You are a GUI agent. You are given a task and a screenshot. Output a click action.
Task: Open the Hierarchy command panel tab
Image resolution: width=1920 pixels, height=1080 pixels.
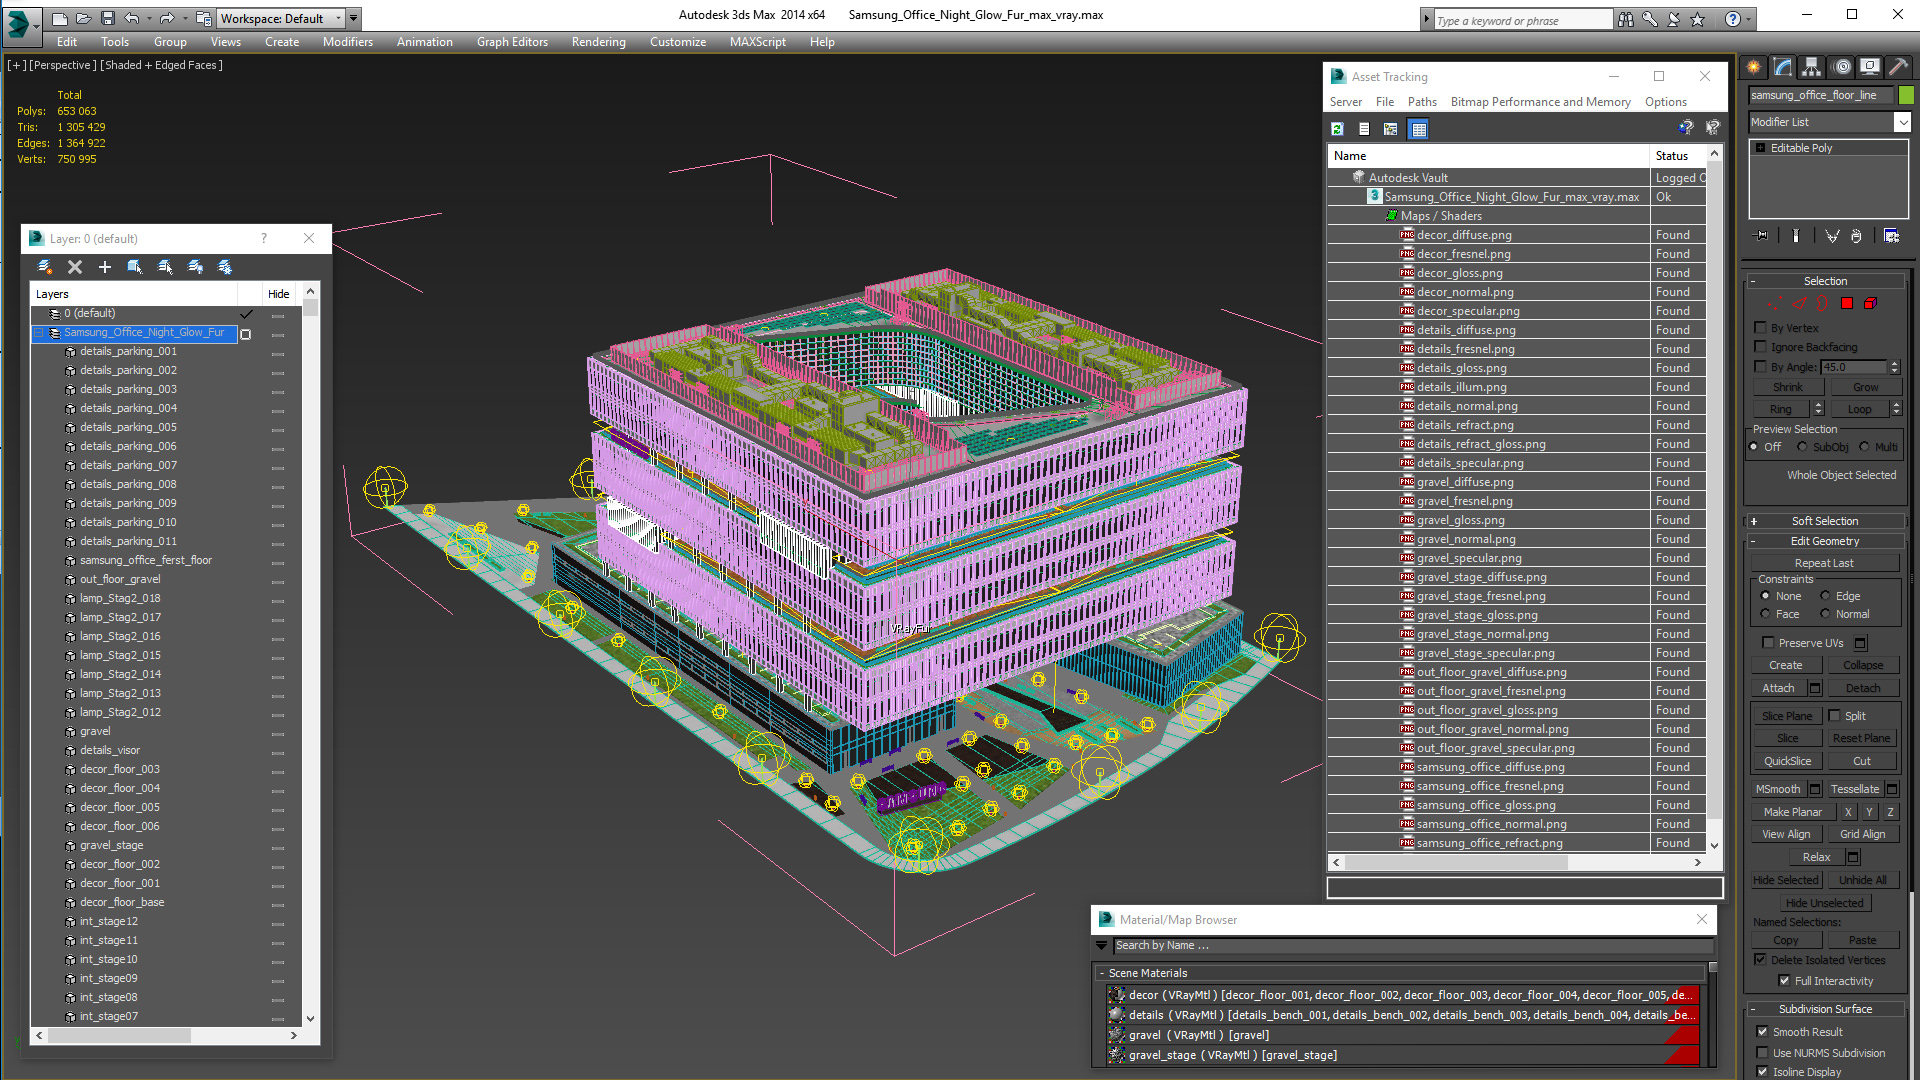tap(1812, 67)
